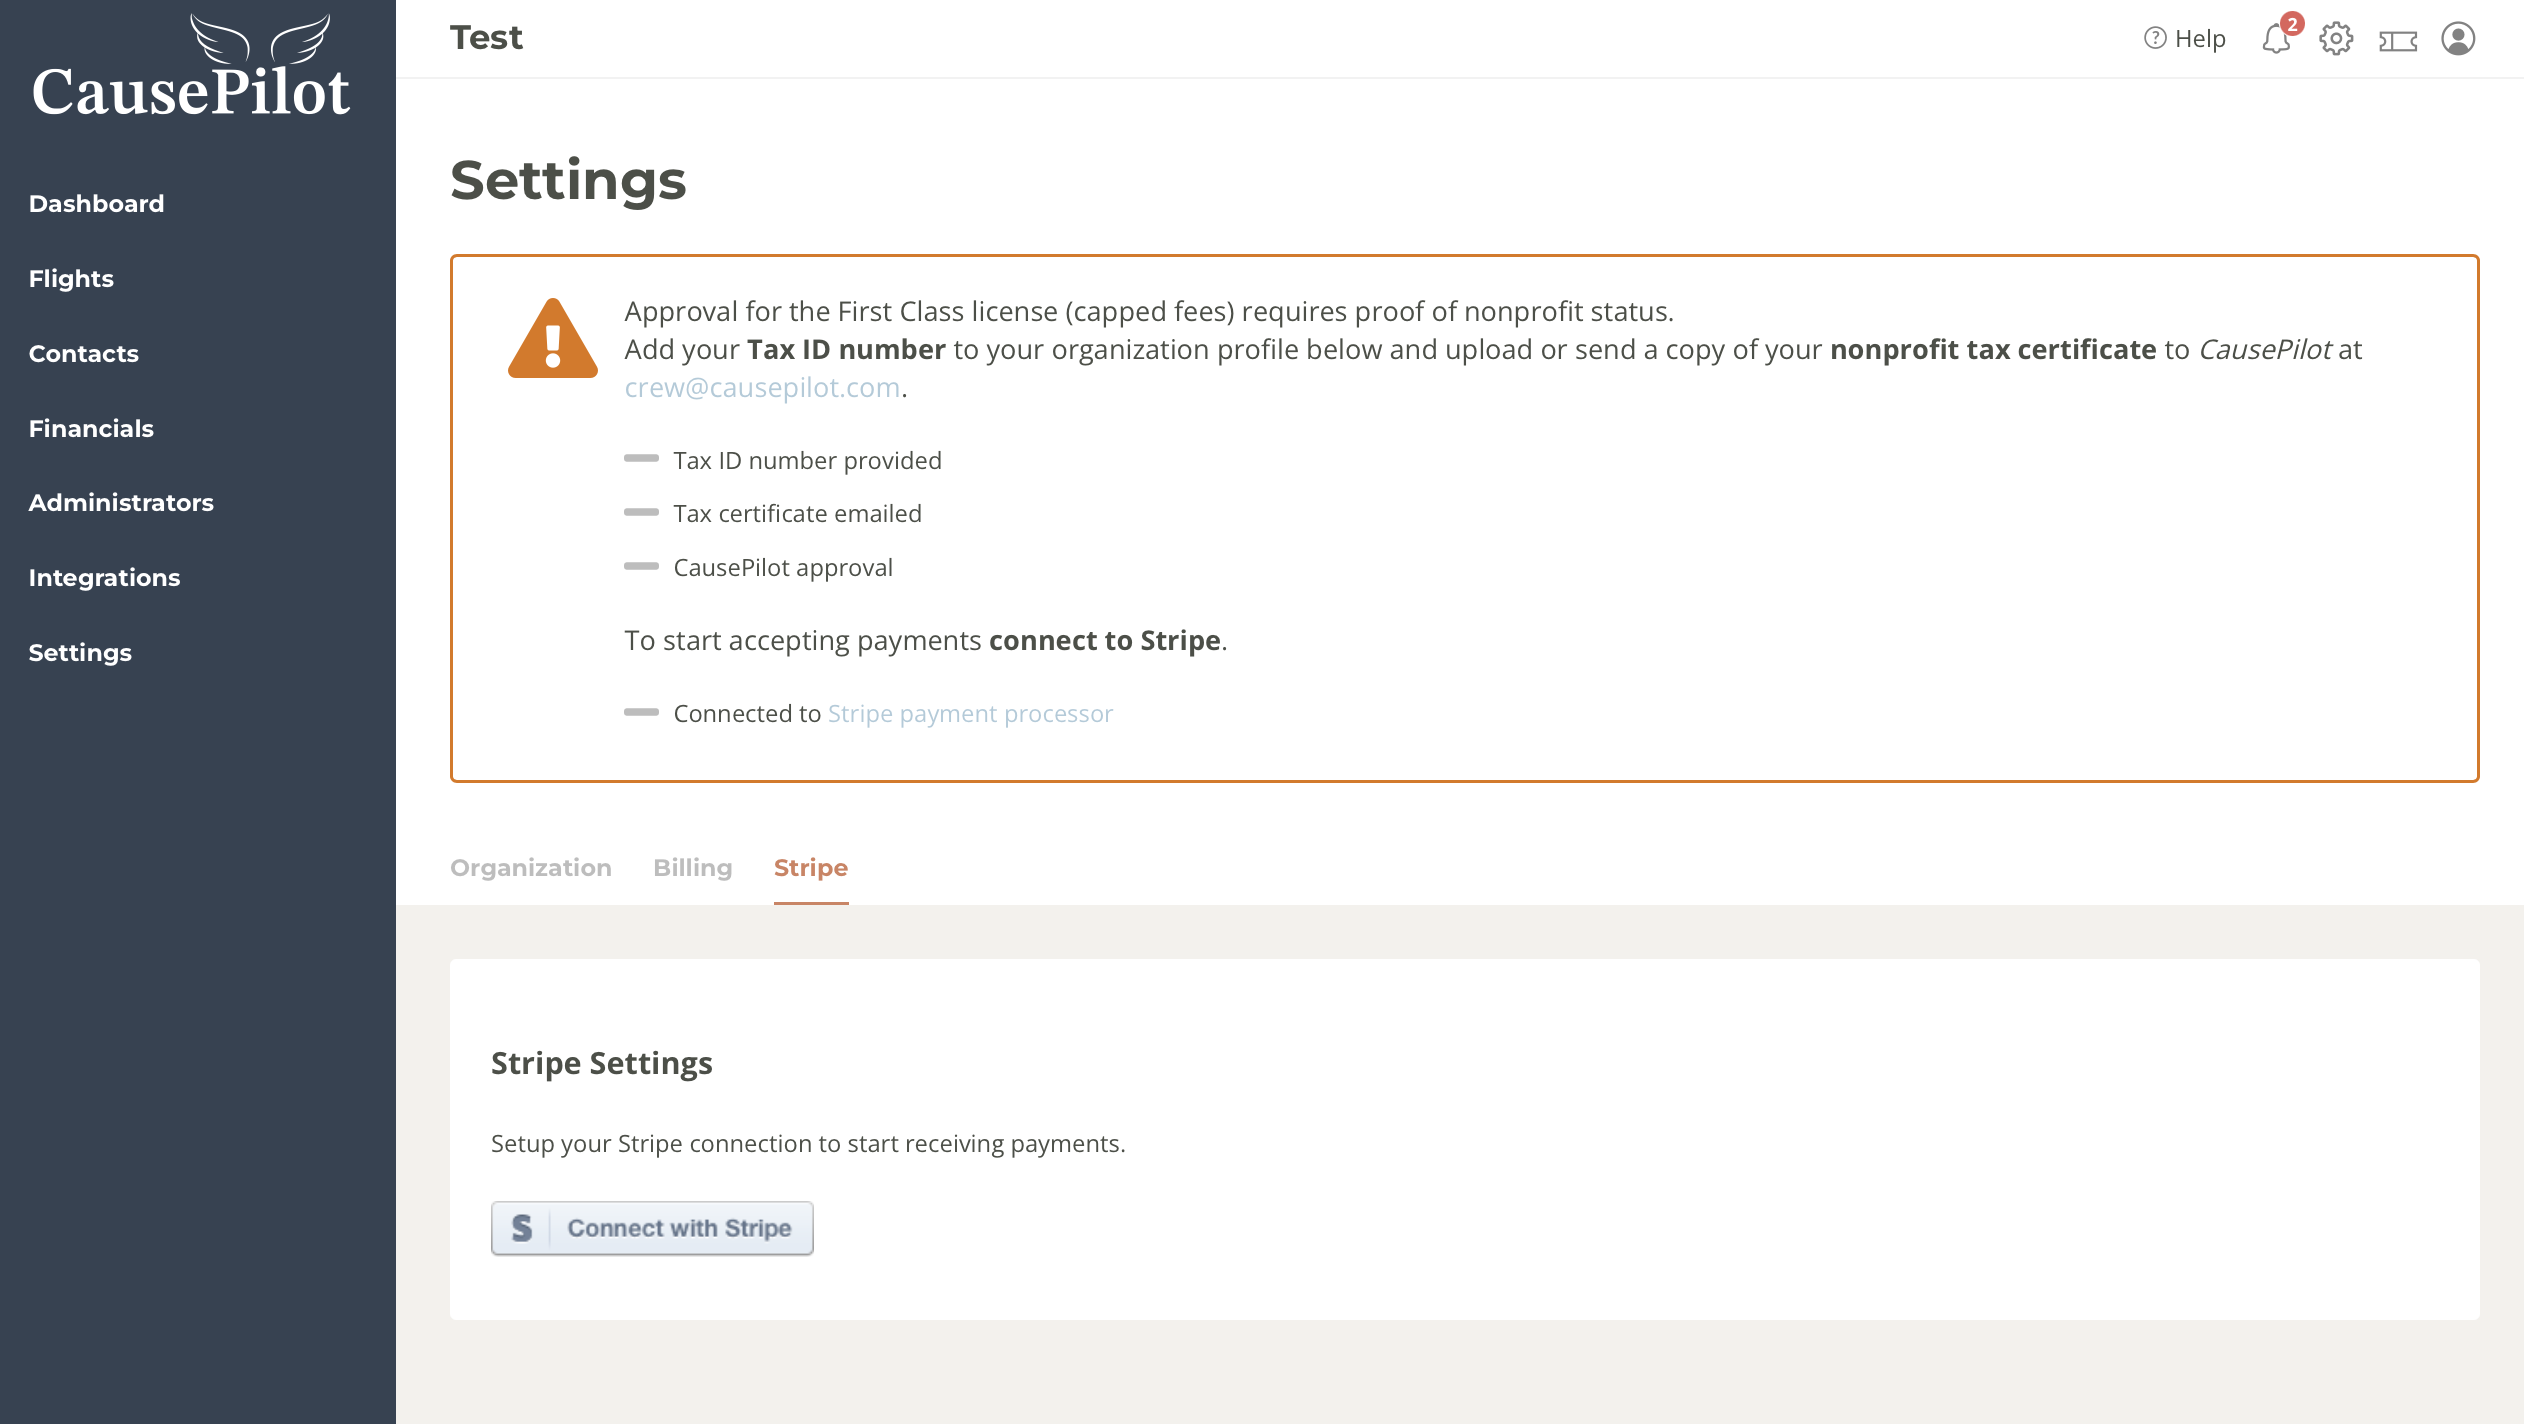Open the user profile avatar icon

(x=2457, y=39)
